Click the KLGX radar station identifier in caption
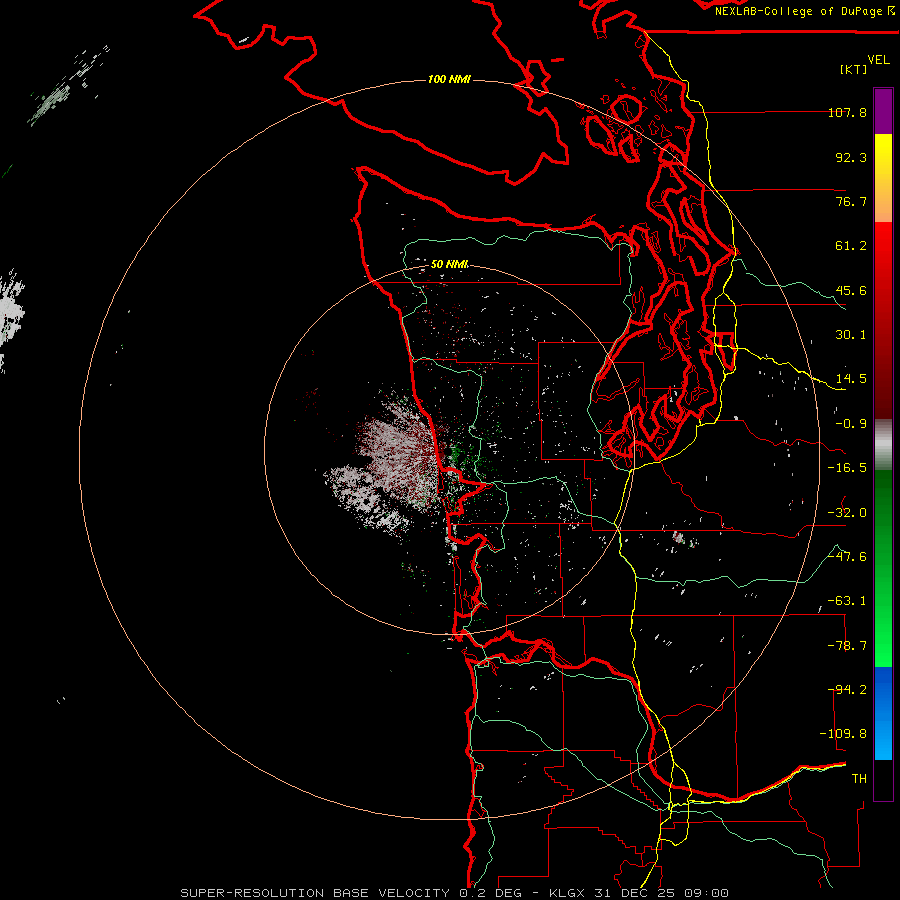 point(568,893)
